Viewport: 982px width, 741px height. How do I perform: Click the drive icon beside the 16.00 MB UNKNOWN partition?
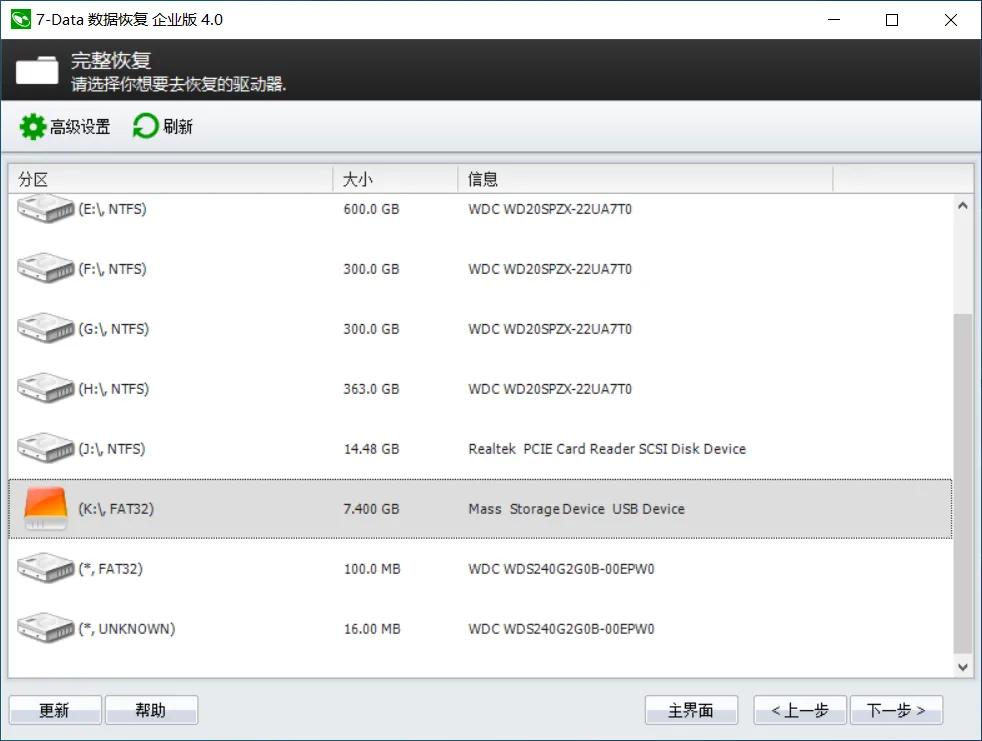[46, 628]
